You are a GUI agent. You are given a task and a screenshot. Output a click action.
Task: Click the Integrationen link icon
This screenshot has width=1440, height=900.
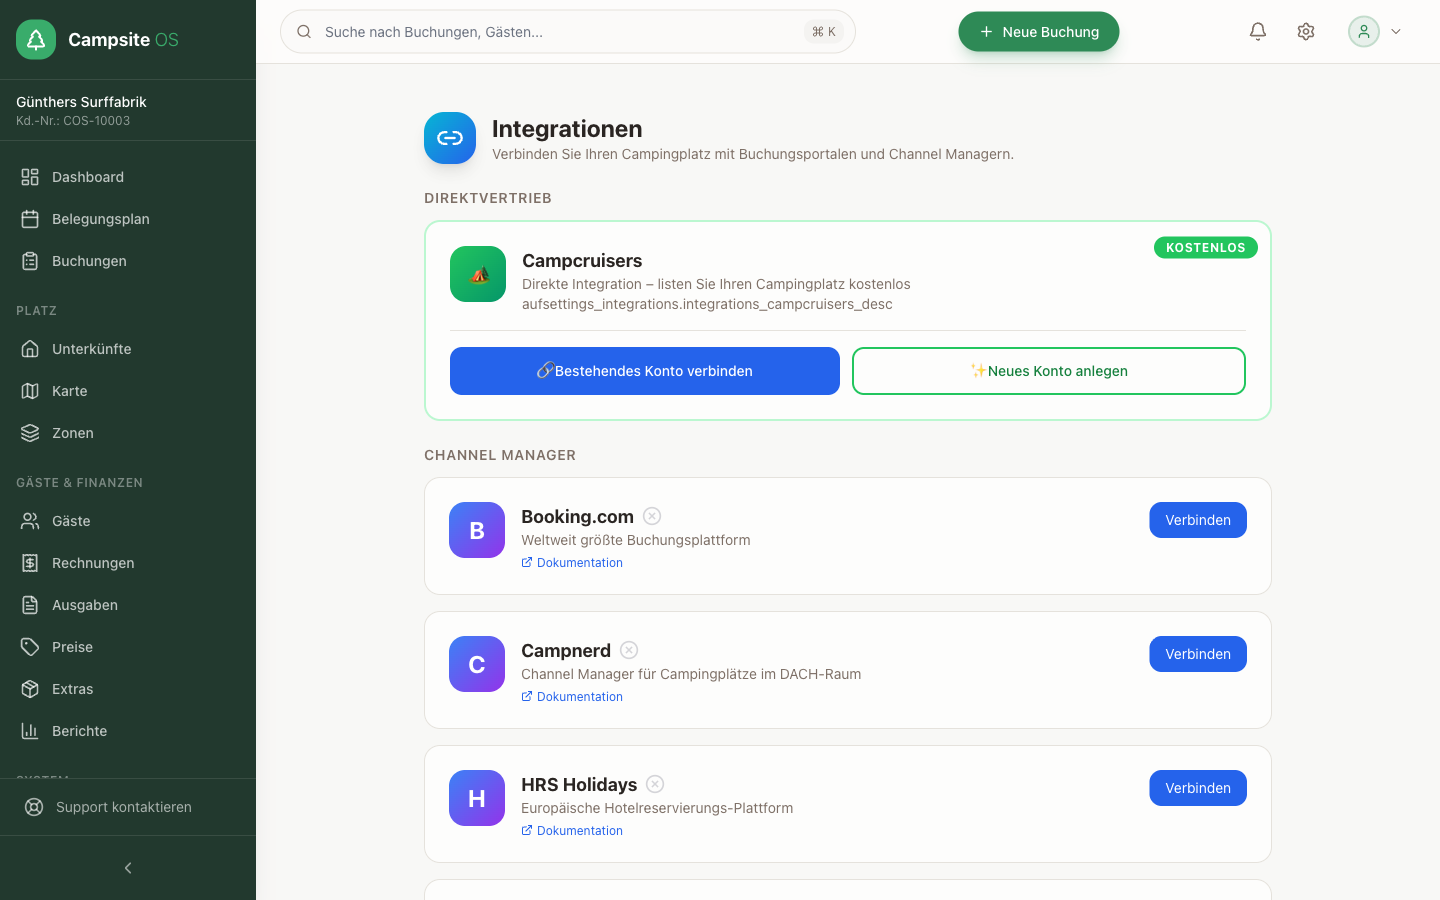coord(450,138)
